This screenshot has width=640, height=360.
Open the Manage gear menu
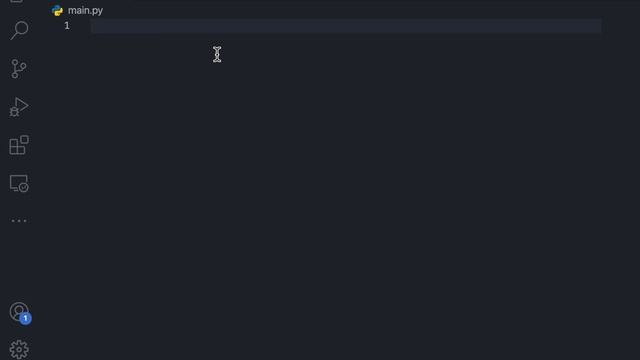tap(19, 349)
